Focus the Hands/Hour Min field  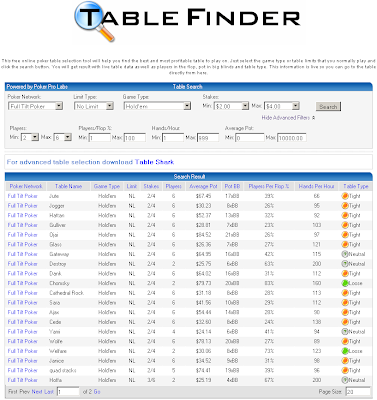[x=173, y=138]
